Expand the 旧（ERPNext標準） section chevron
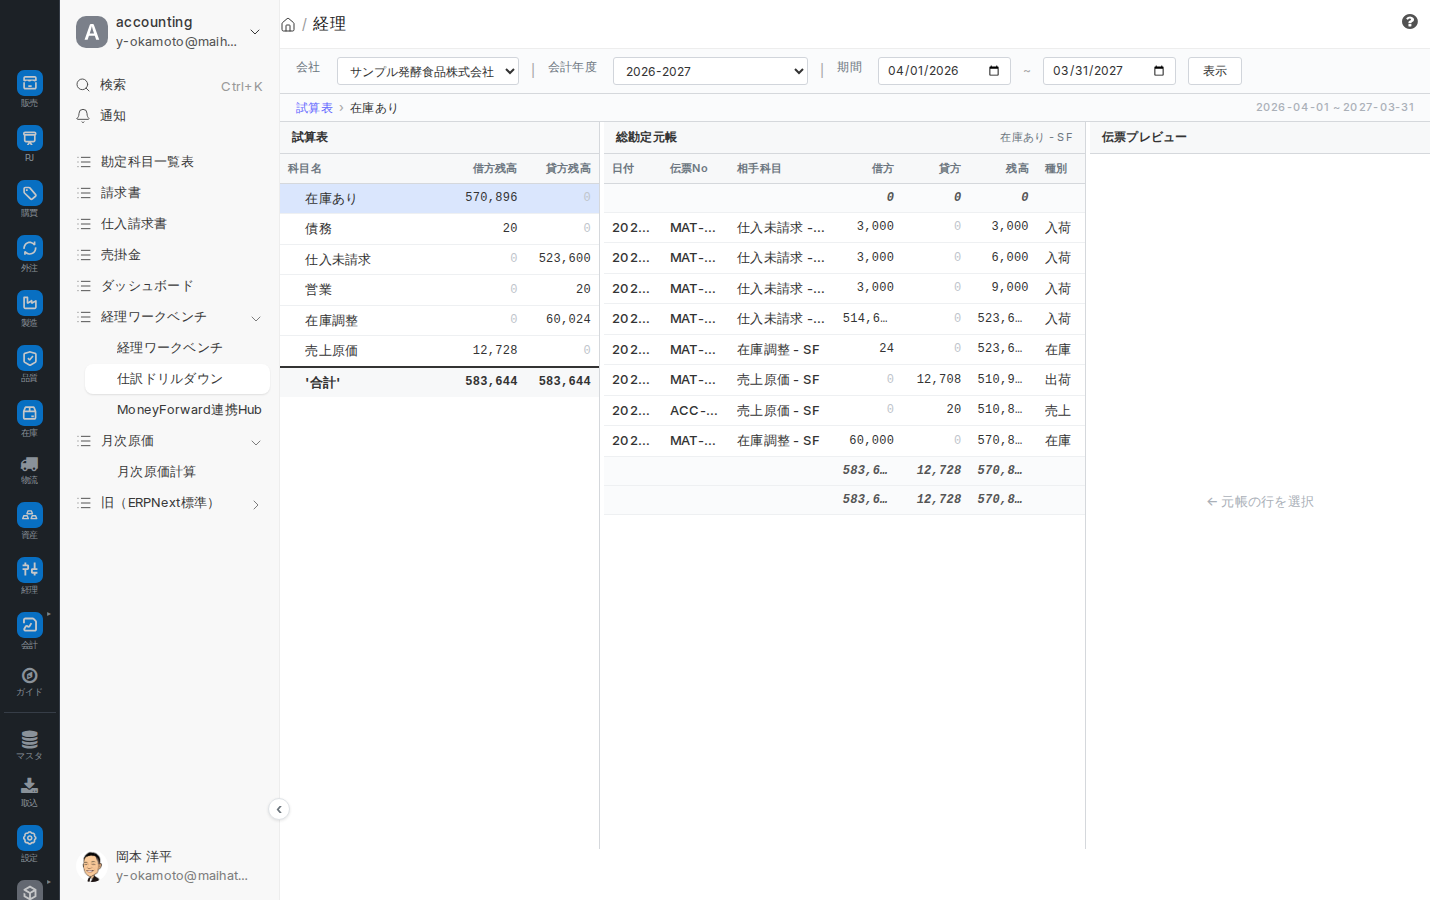 click(x=256, y=504)
